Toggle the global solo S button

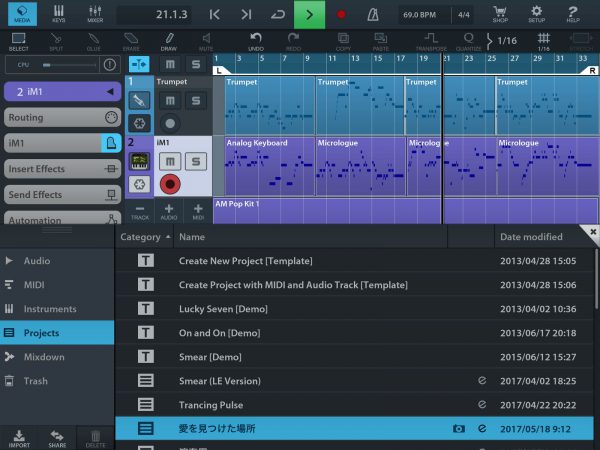tap(196, 64)
